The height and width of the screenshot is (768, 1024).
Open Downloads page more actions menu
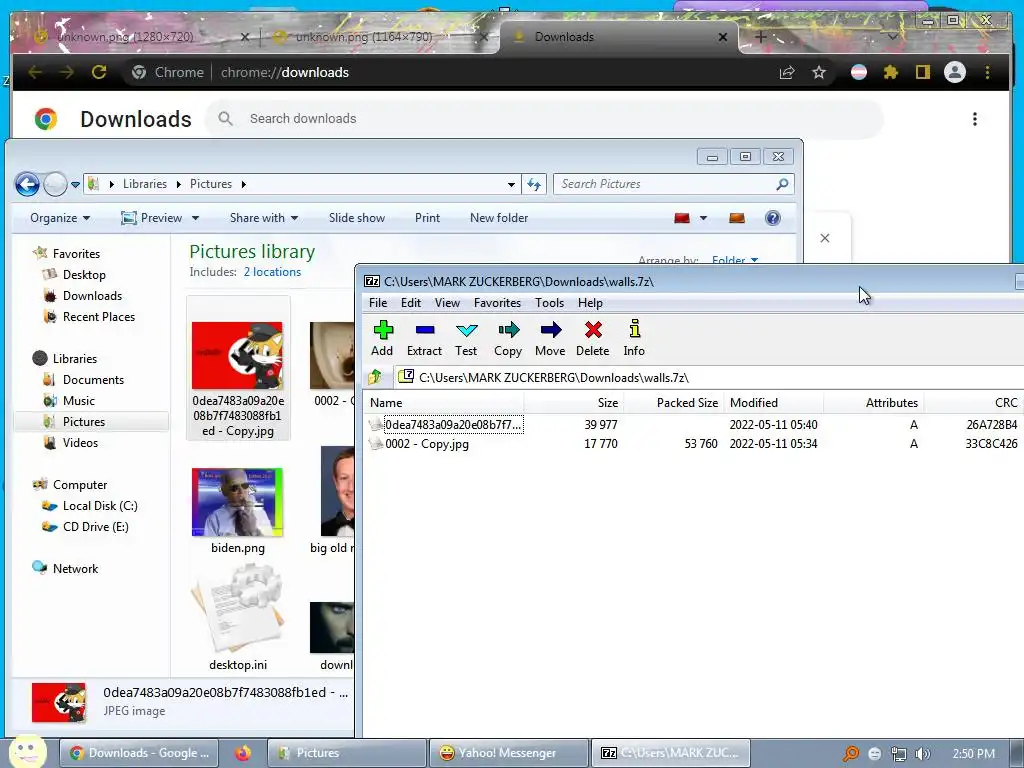974,119
